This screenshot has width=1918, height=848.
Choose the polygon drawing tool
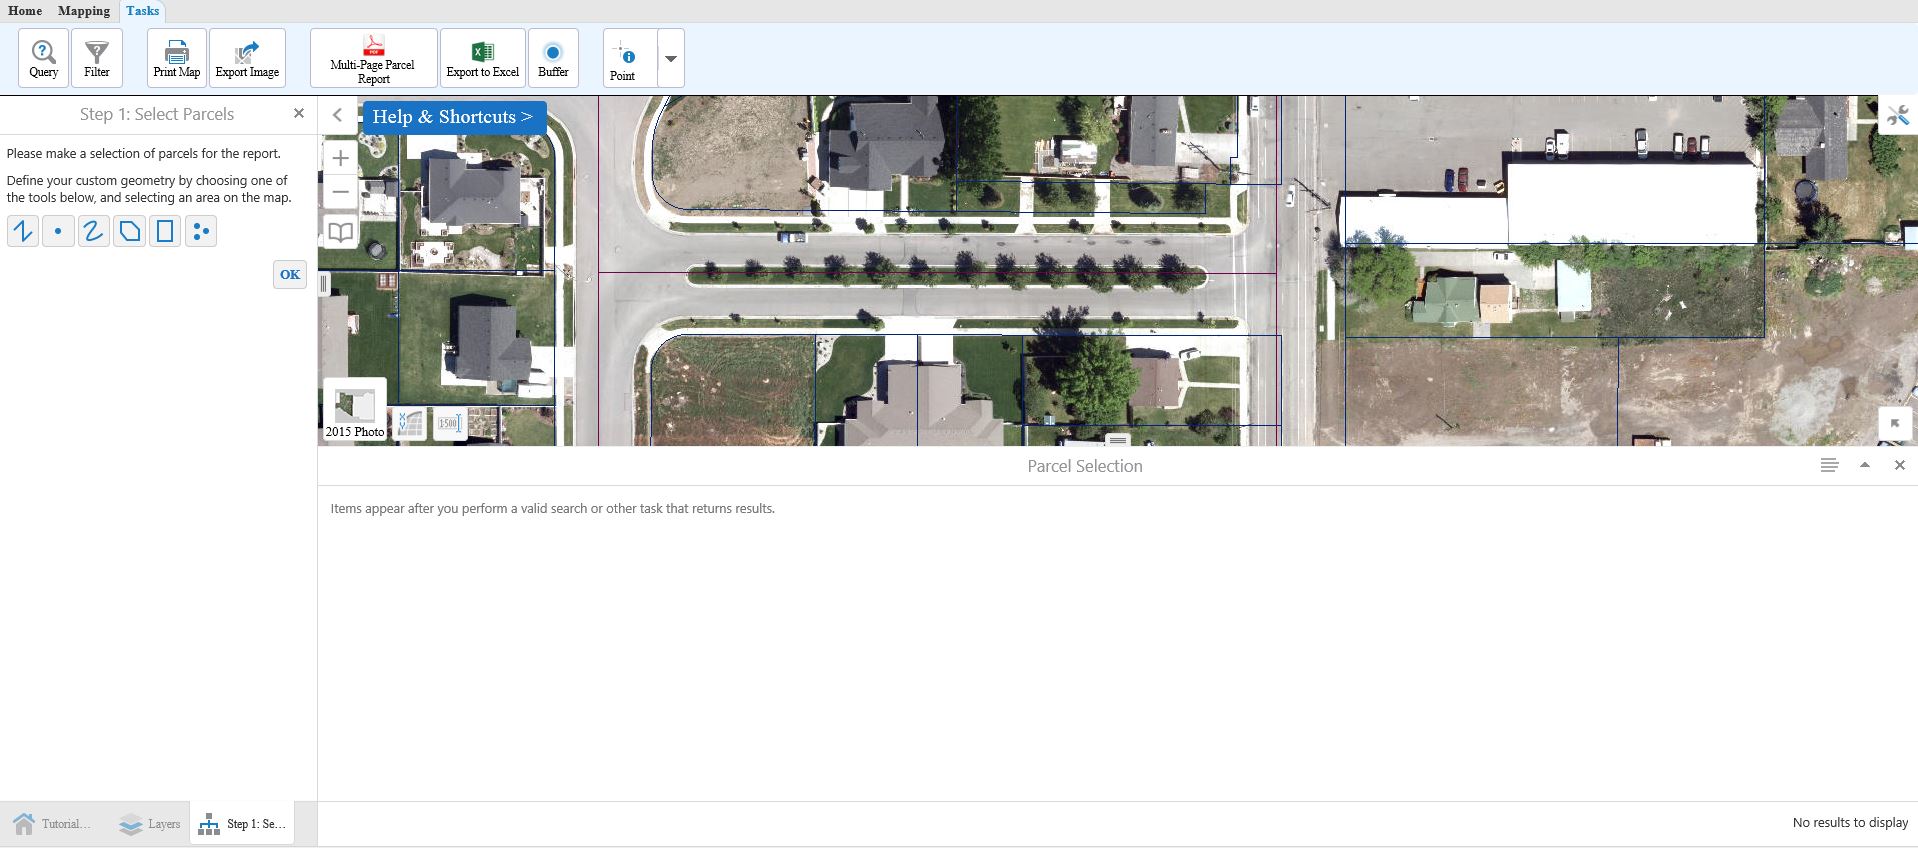pos(129,231)
